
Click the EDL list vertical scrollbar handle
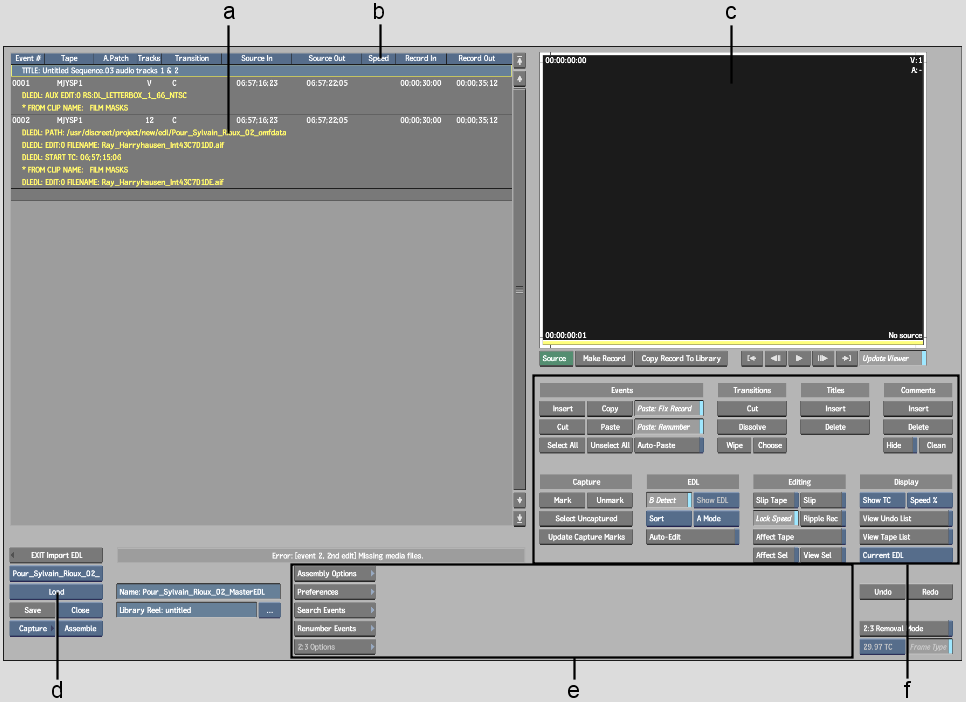click(x=519, y=289)
